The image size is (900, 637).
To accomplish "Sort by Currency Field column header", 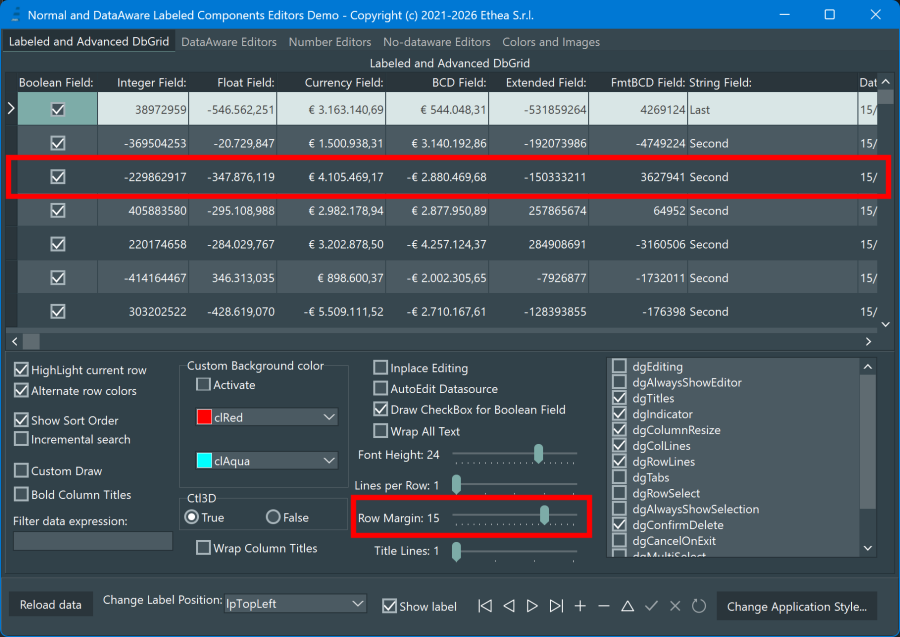I will point(332,83).
